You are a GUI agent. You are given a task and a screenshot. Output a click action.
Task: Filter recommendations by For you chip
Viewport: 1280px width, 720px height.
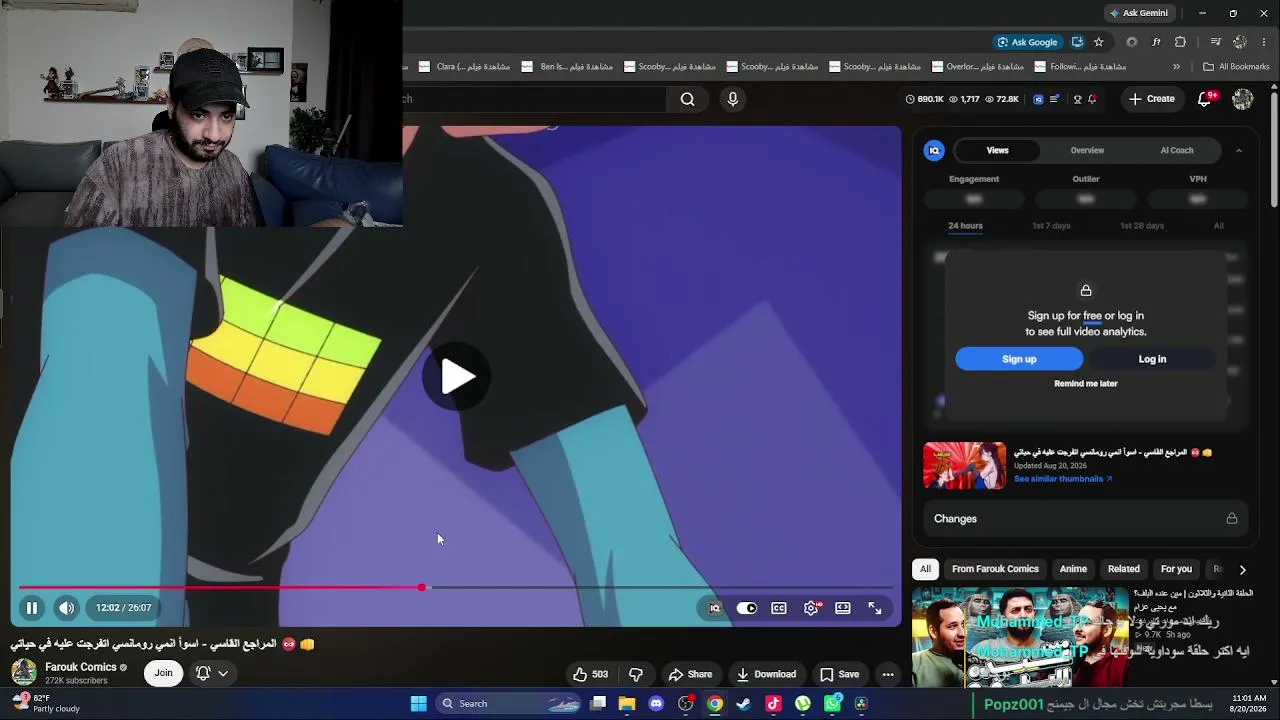[1176, 569]
